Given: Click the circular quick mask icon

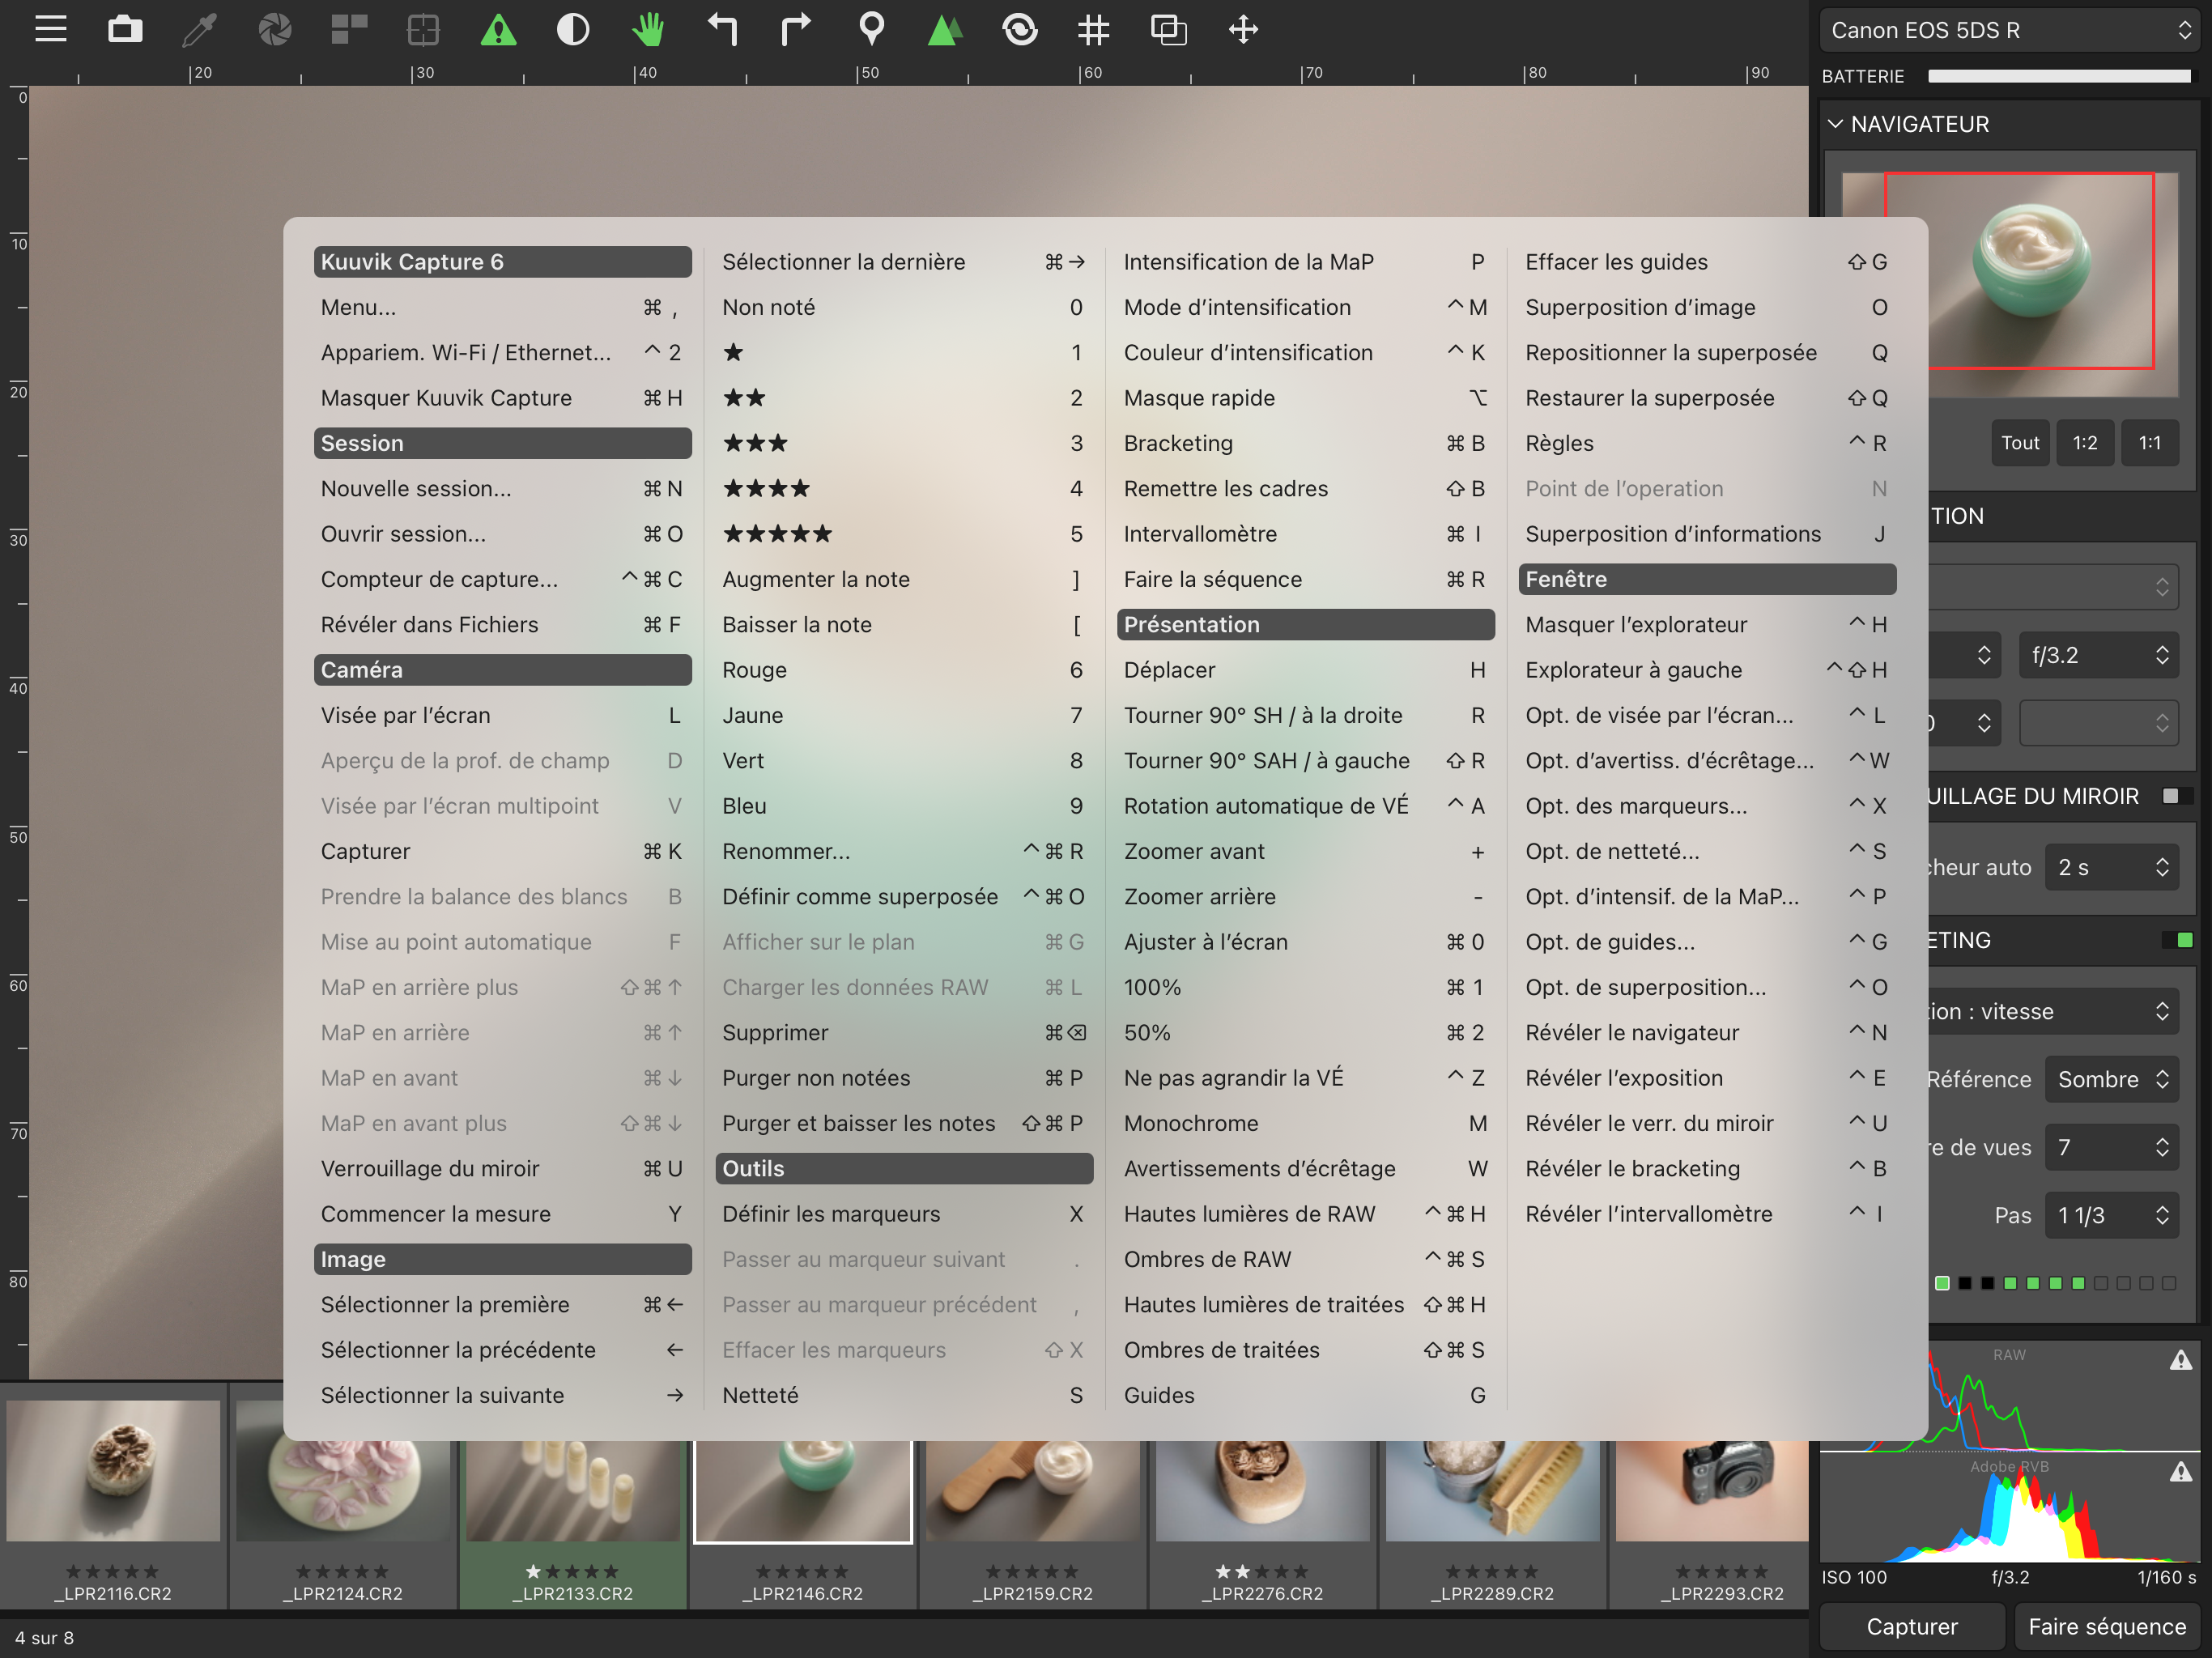Looking at the screenshot, I should coord(1020,29).
